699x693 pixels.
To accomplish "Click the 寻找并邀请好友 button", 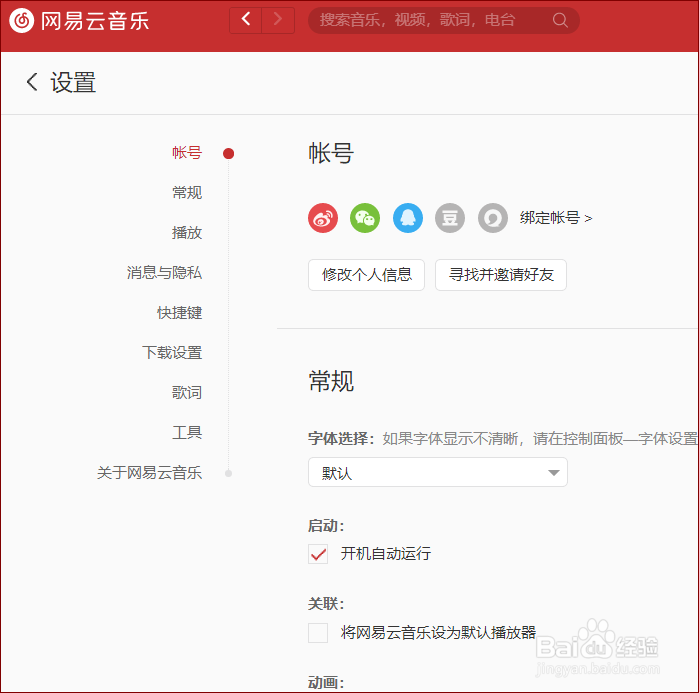I will point(501,275).
